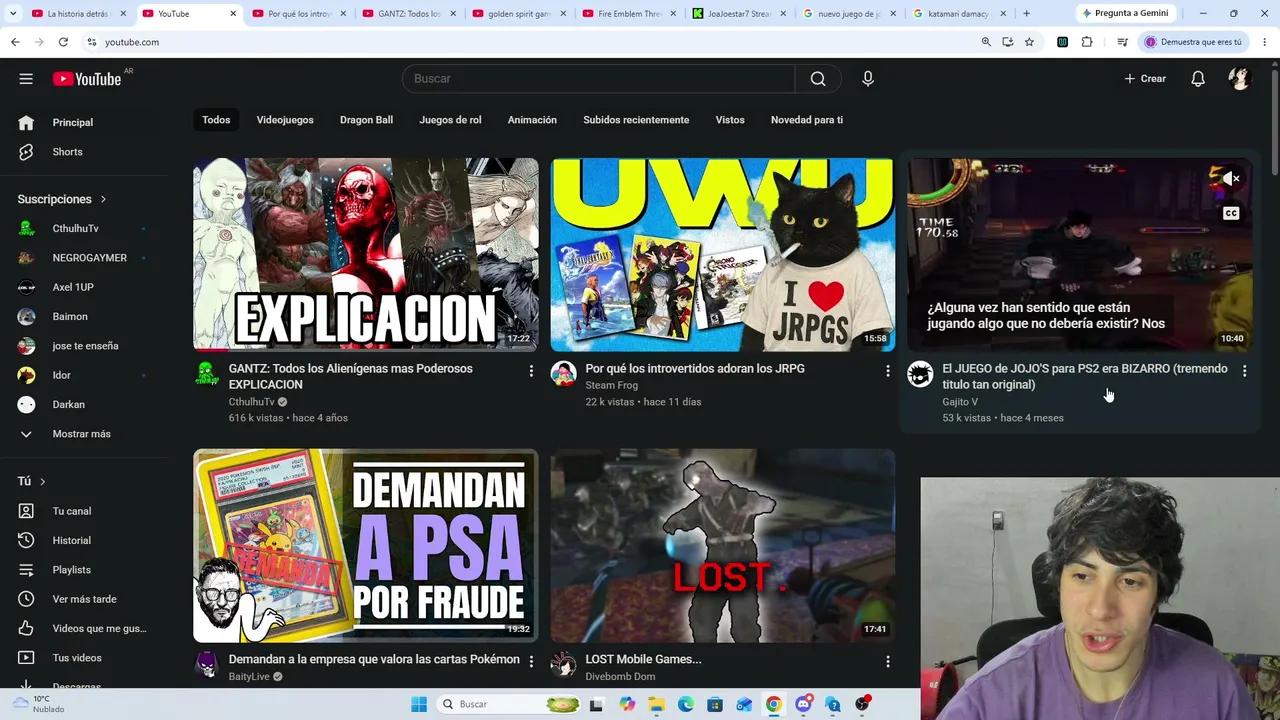
Task: Open options for LOST Mobile Games video
Action: (x=887, y=662)
